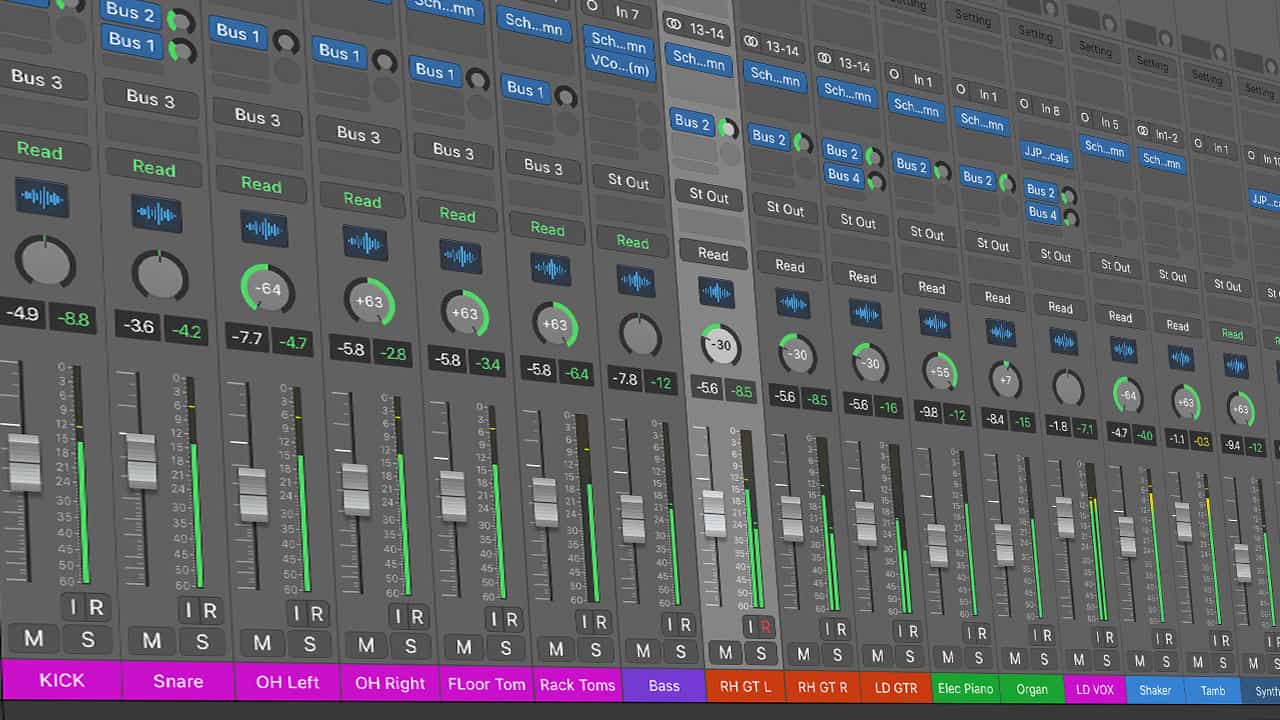Click the Bass channel volume fader
Viewport: 1280px width, 720px height.
coord(633,518)
